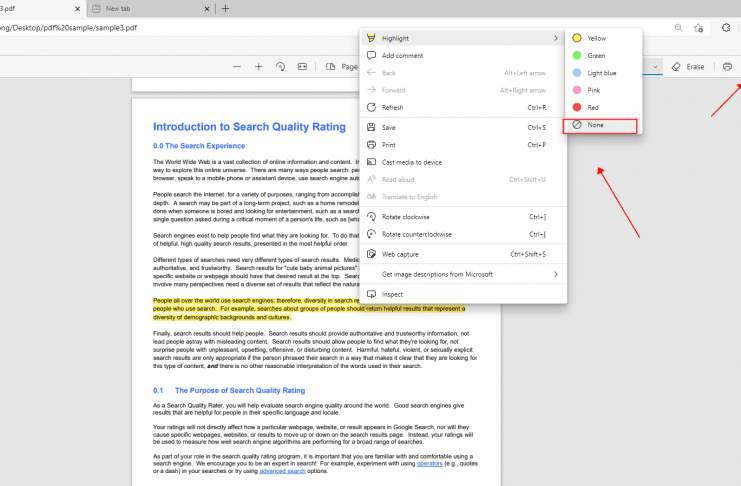Click the Cast media screen icon

(371, 162)
